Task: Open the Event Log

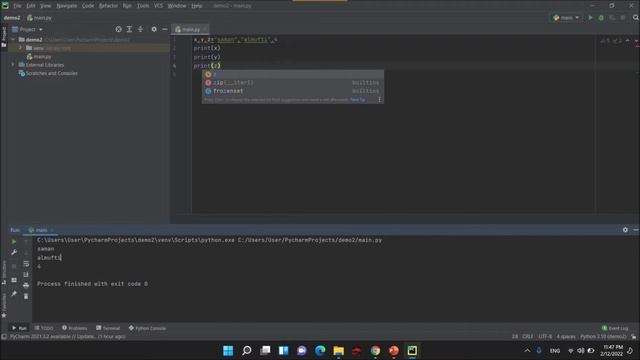Action: point(615,328)
